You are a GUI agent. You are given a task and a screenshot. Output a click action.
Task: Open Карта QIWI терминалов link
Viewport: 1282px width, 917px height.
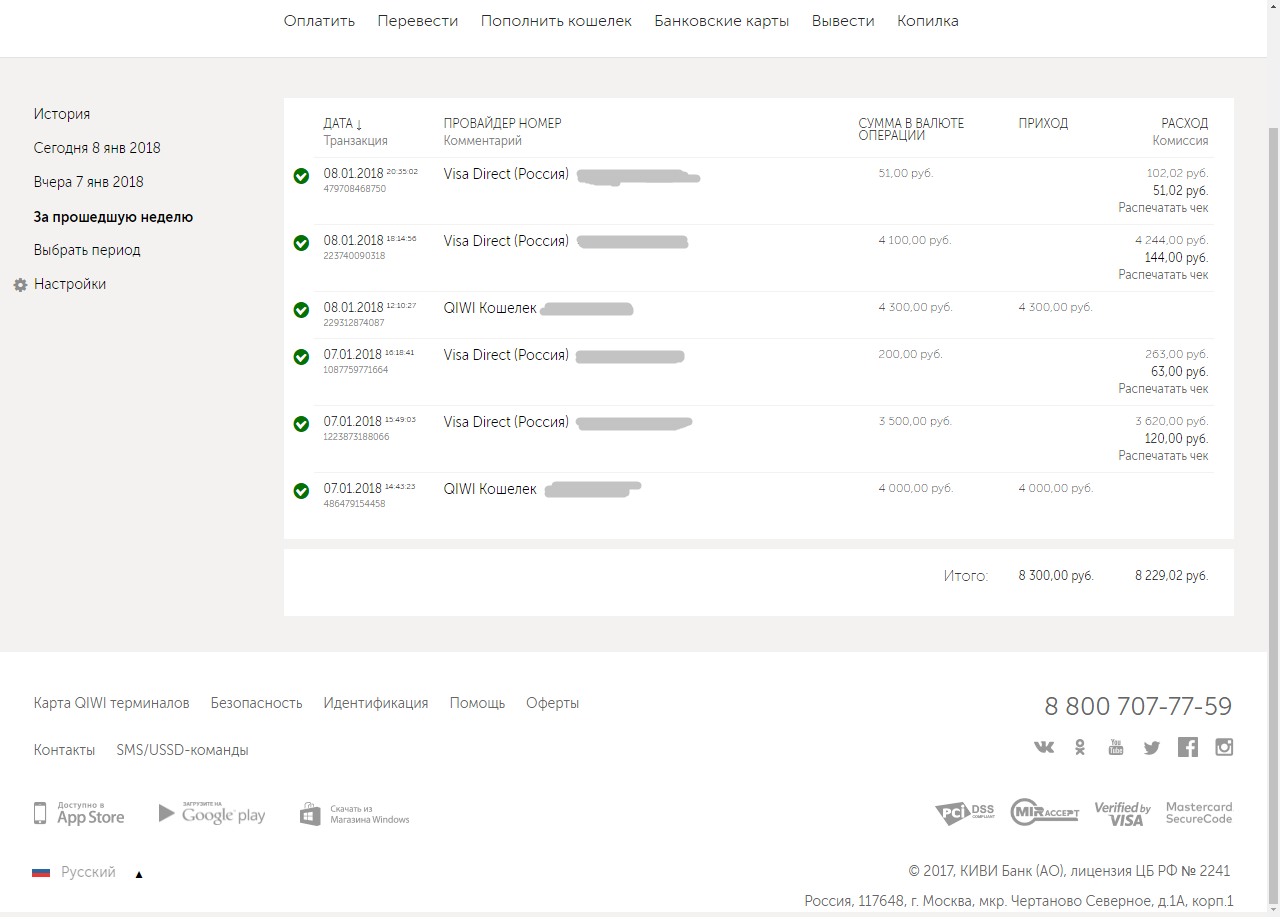[111, 703]
